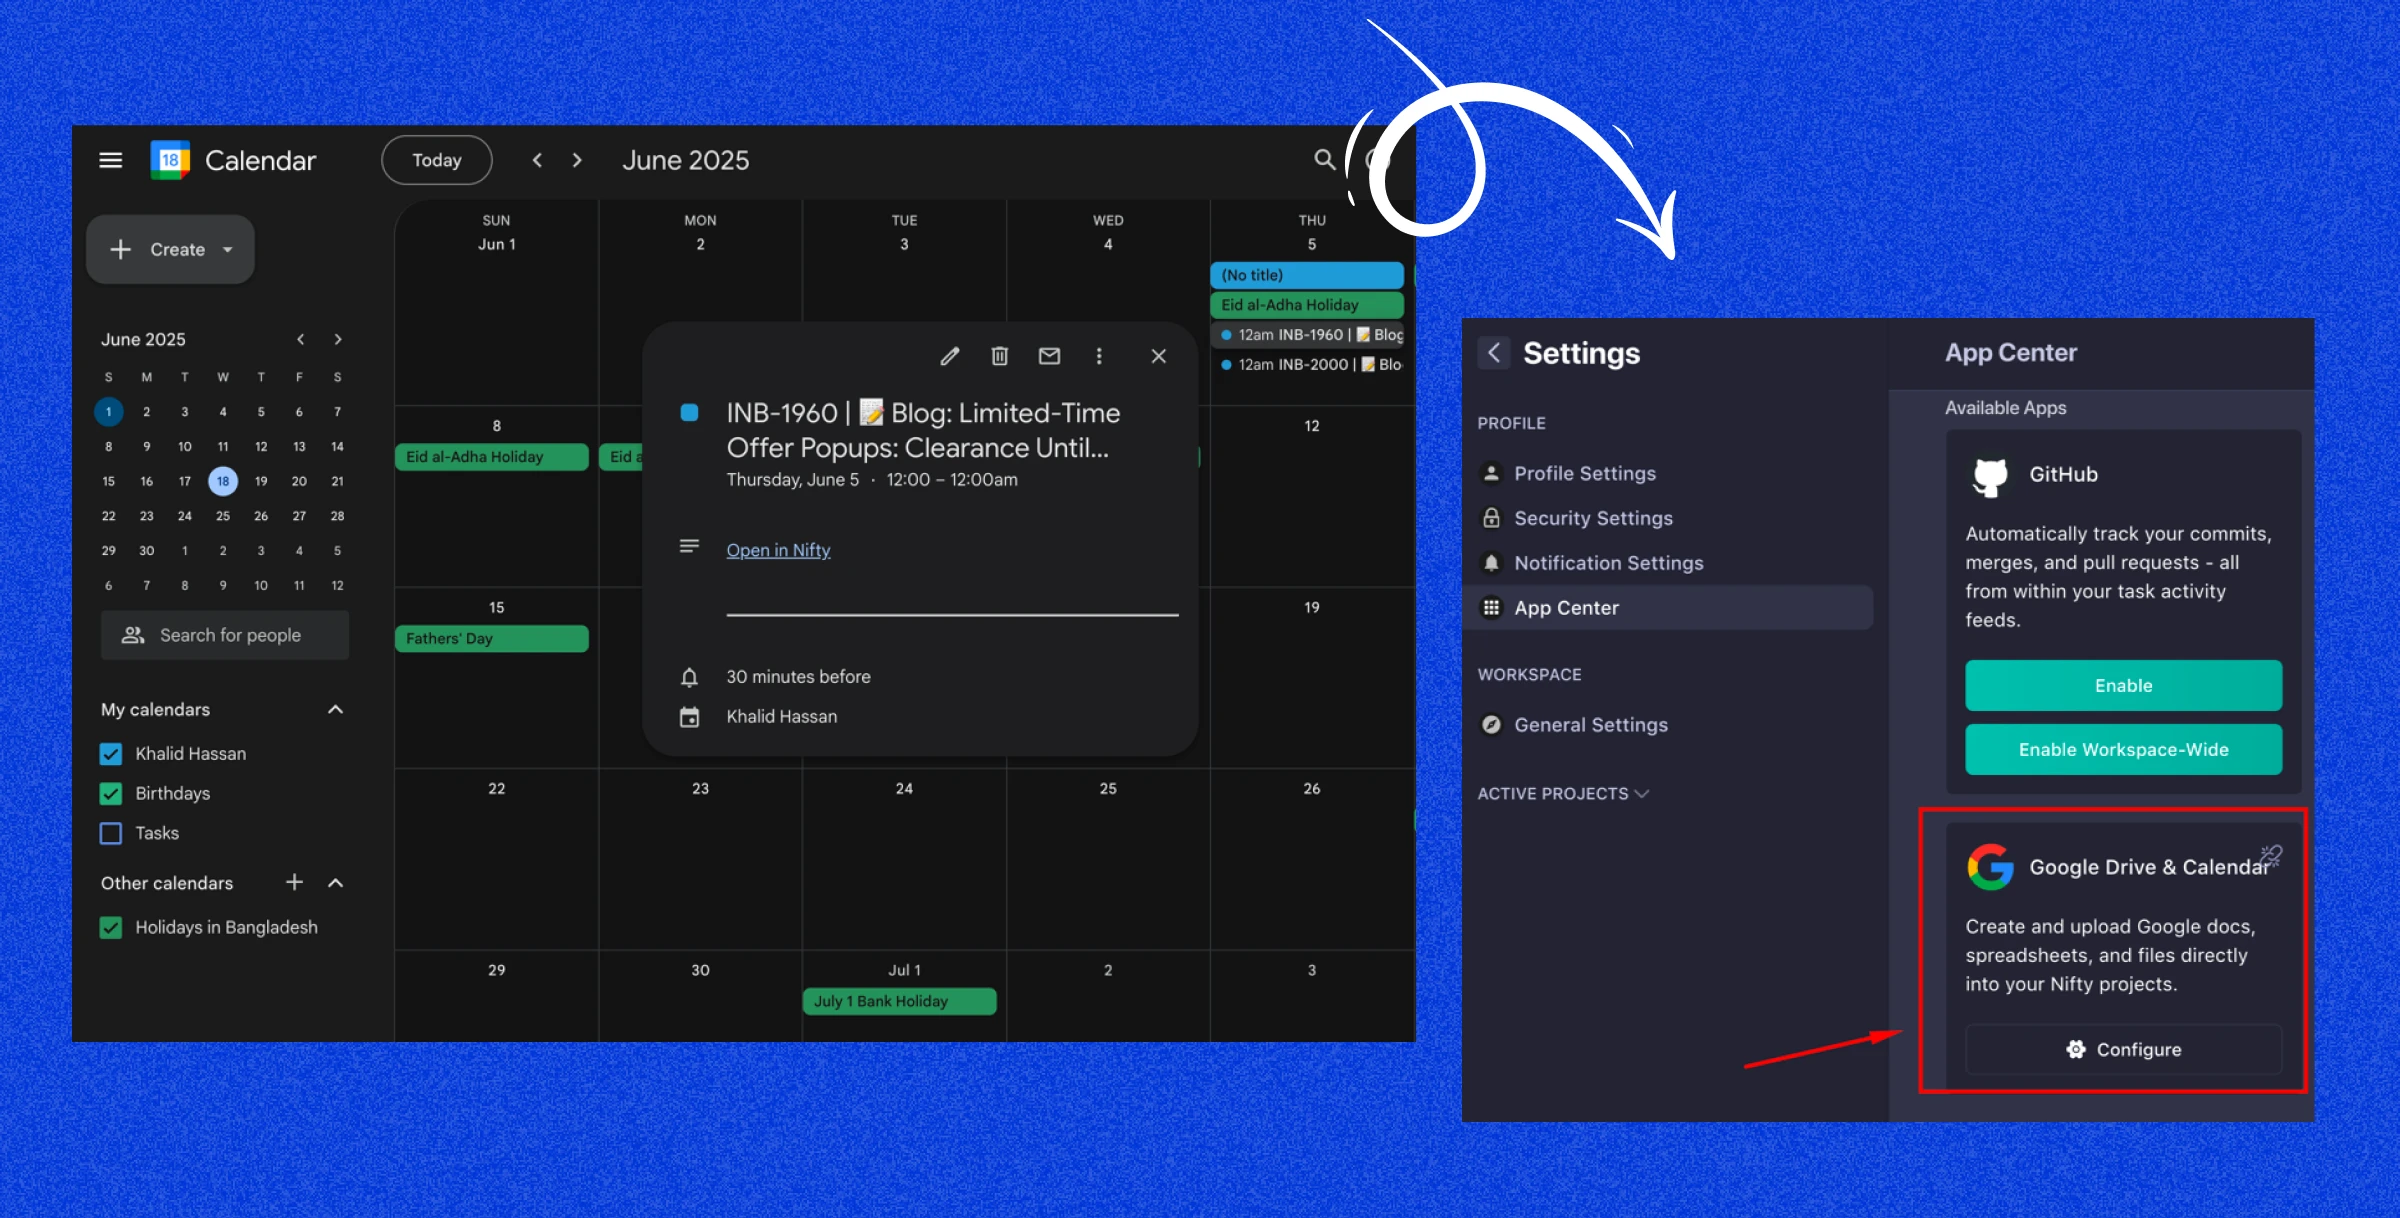Click the mini calendar next month arrow
Viewport: 2400px width, 1218px height.
[338, 340]
